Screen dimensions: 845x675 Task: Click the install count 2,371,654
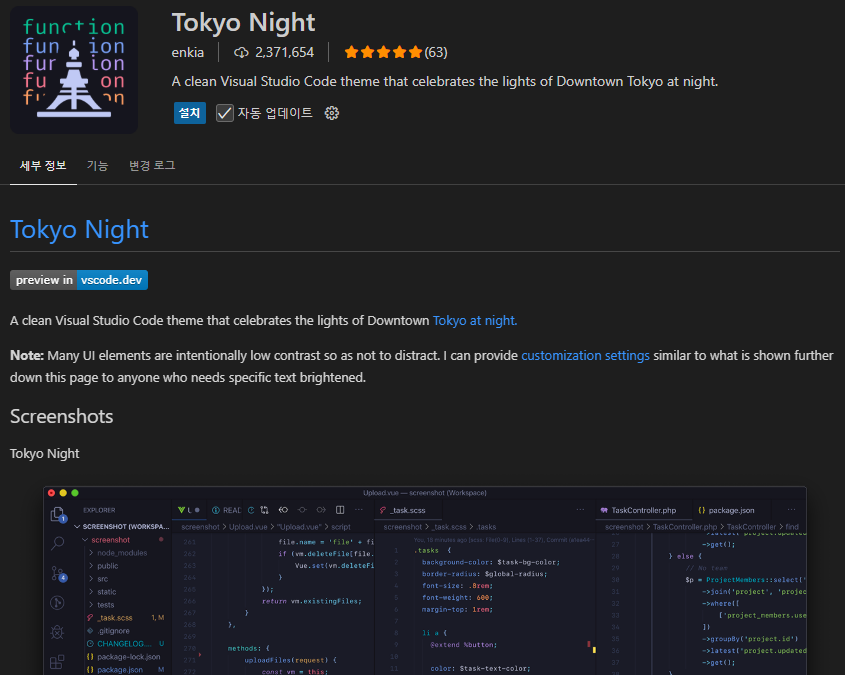click(x=284, y=52)
